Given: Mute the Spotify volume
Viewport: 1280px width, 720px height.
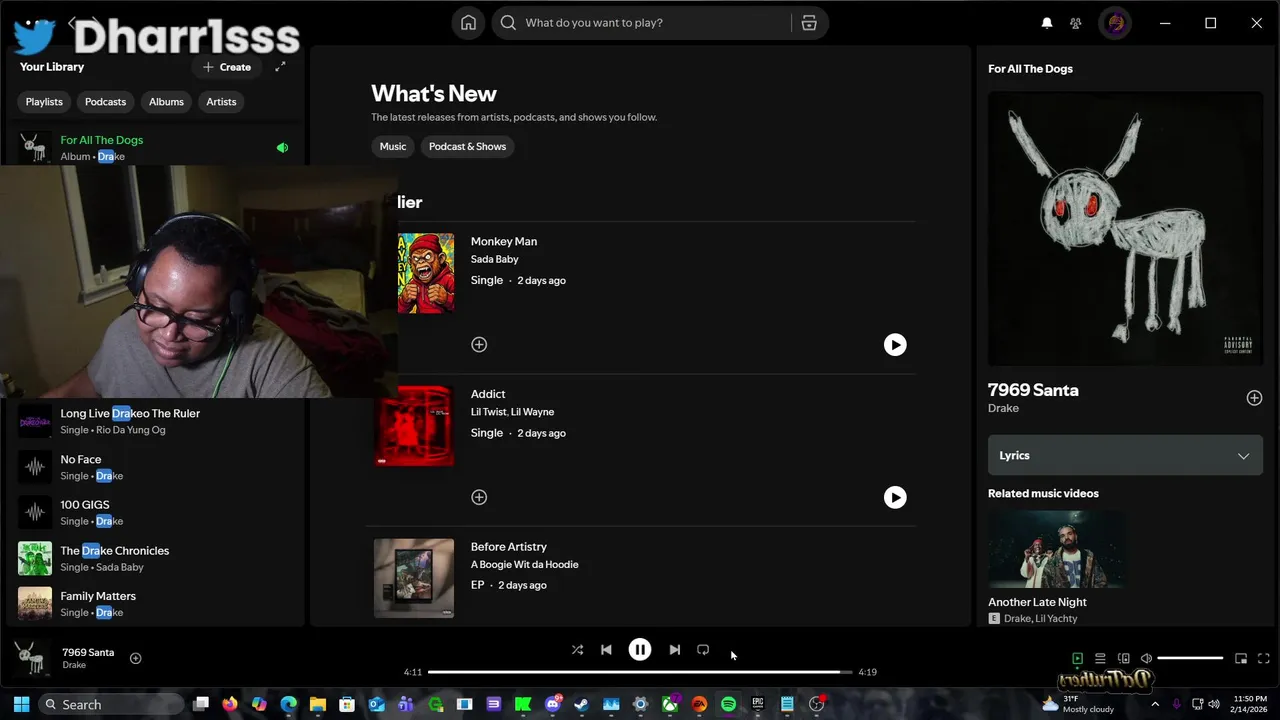Looking at the screenshot, I should (1146, 658).
